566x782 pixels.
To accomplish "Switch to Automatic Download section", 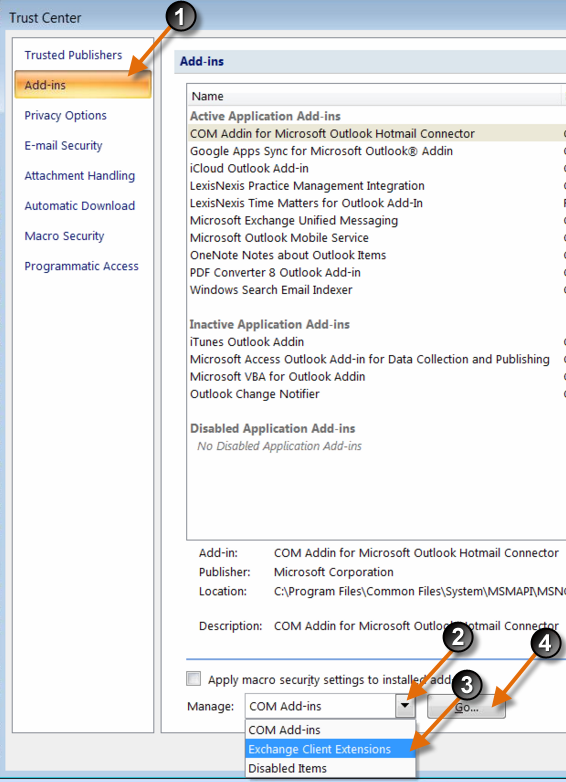I will [80, 206].
